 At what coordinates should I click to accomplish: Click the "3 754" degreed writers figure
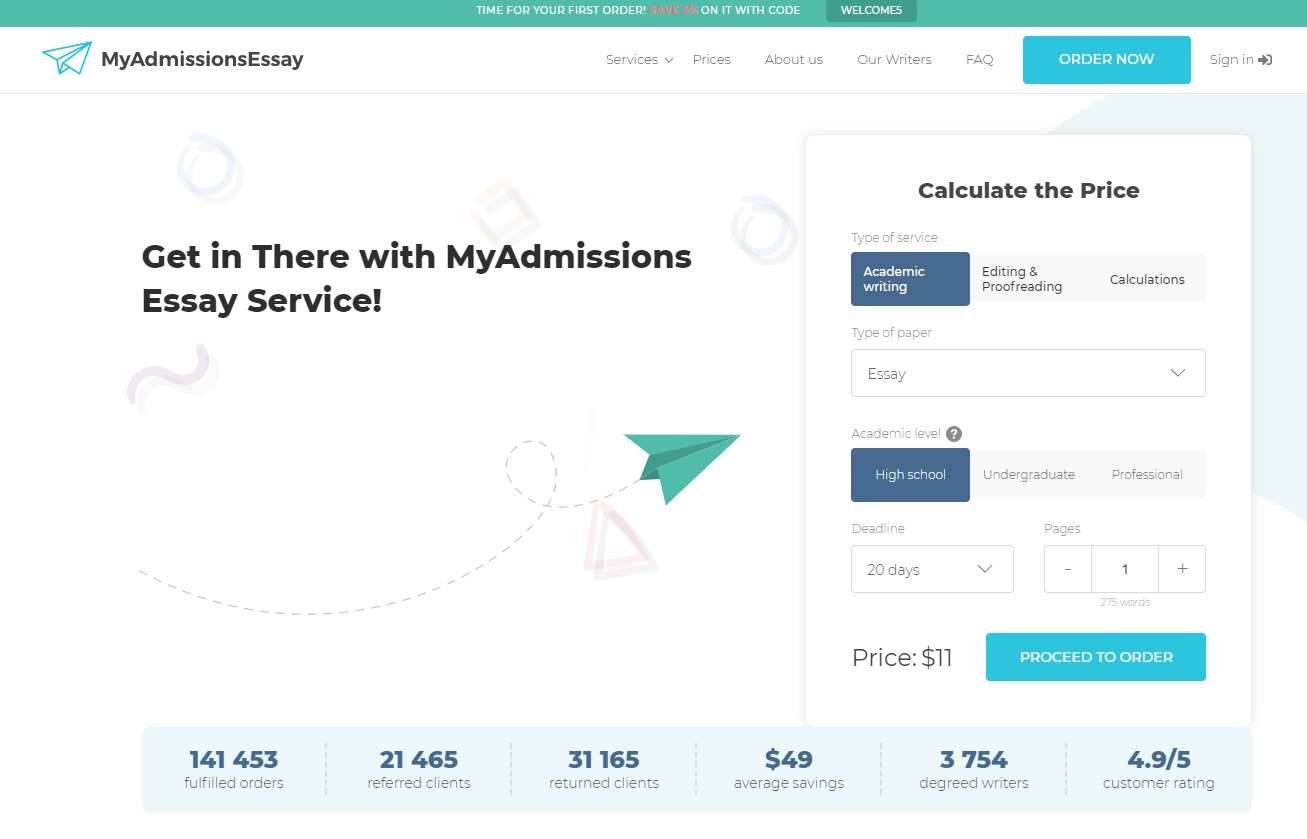pos(974,759)
